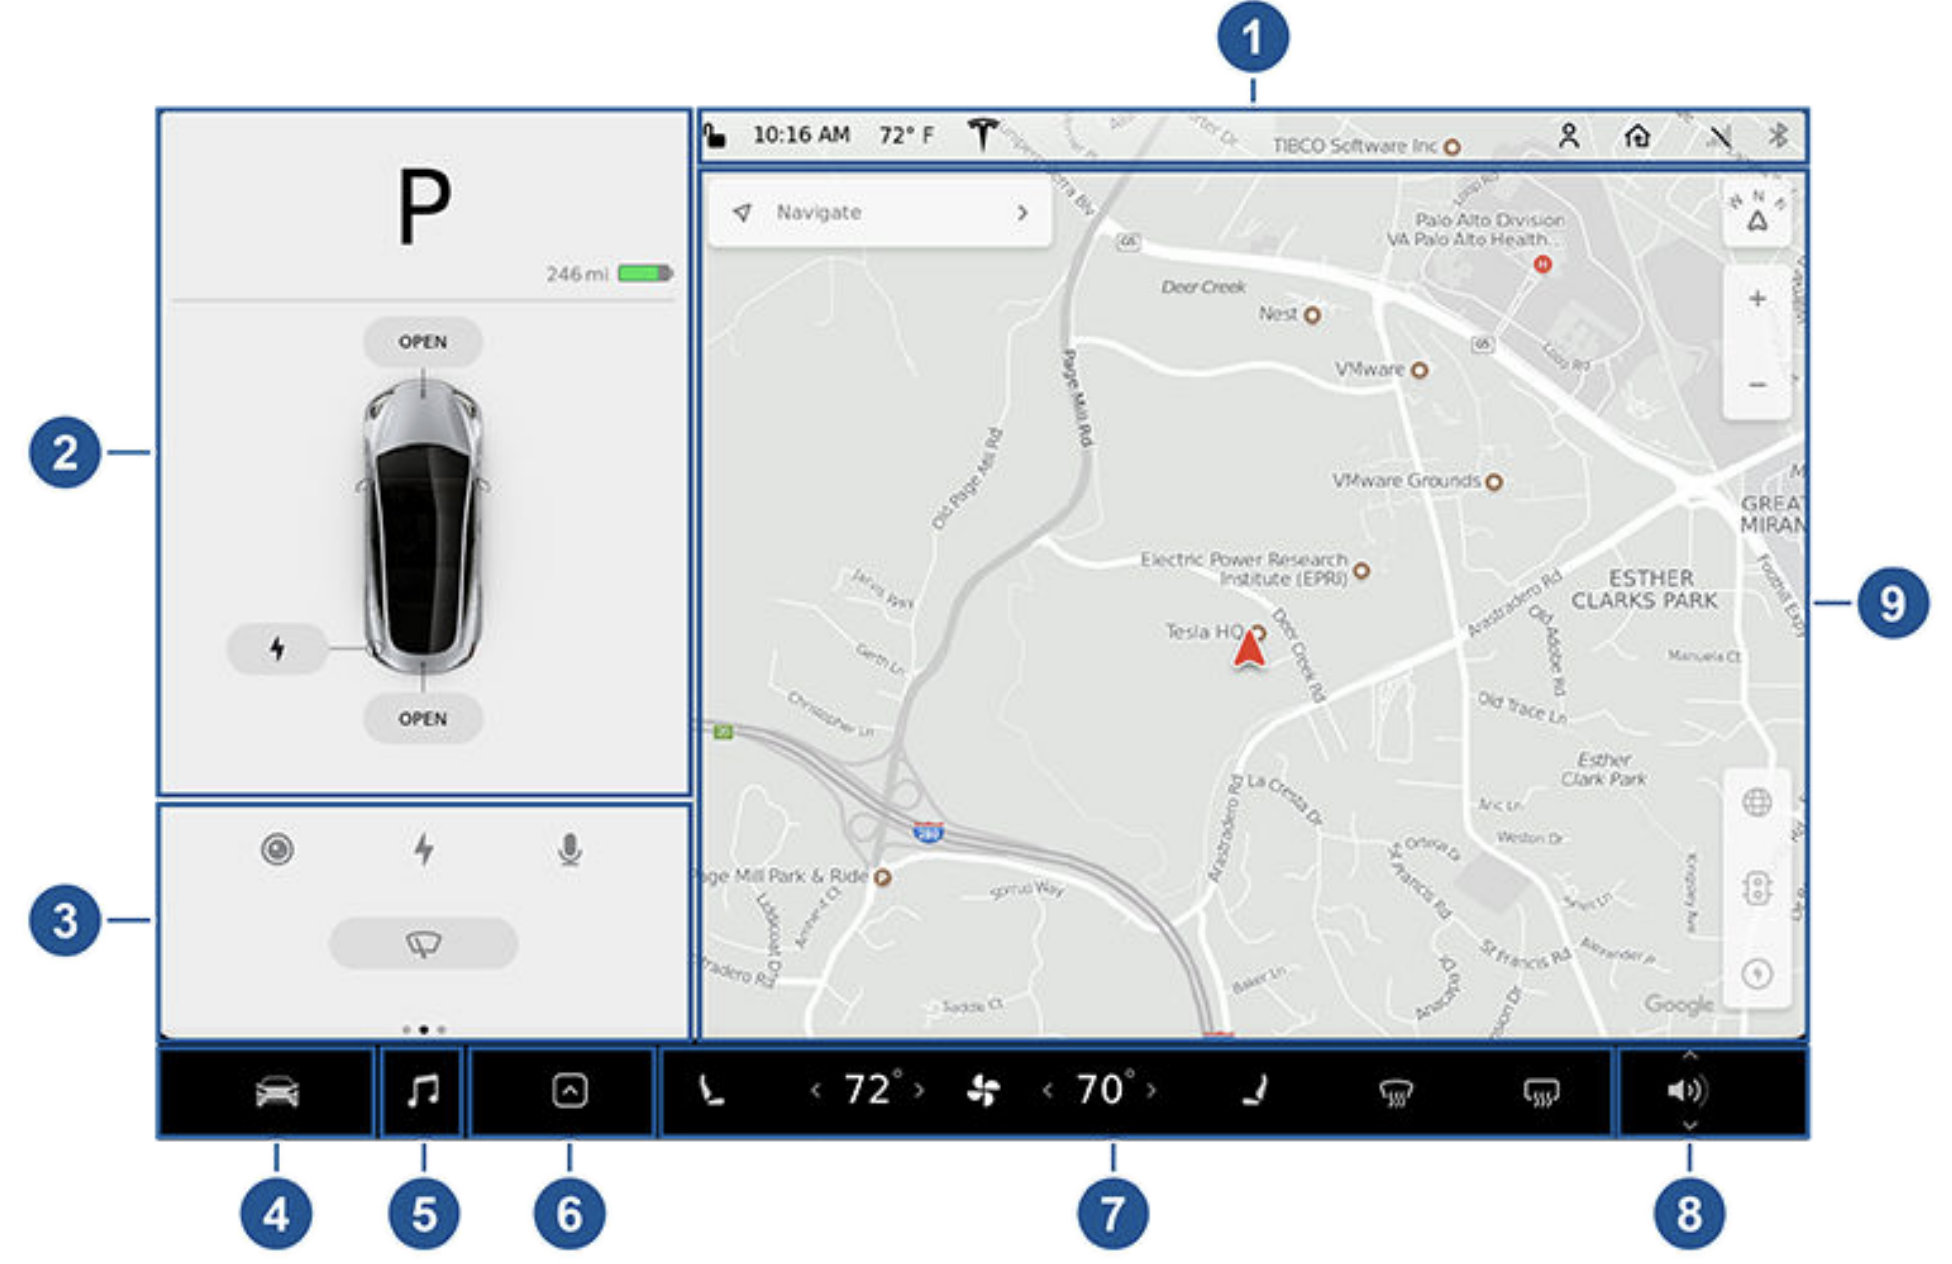Toggle the rear window defroster

(1541, 1091)
